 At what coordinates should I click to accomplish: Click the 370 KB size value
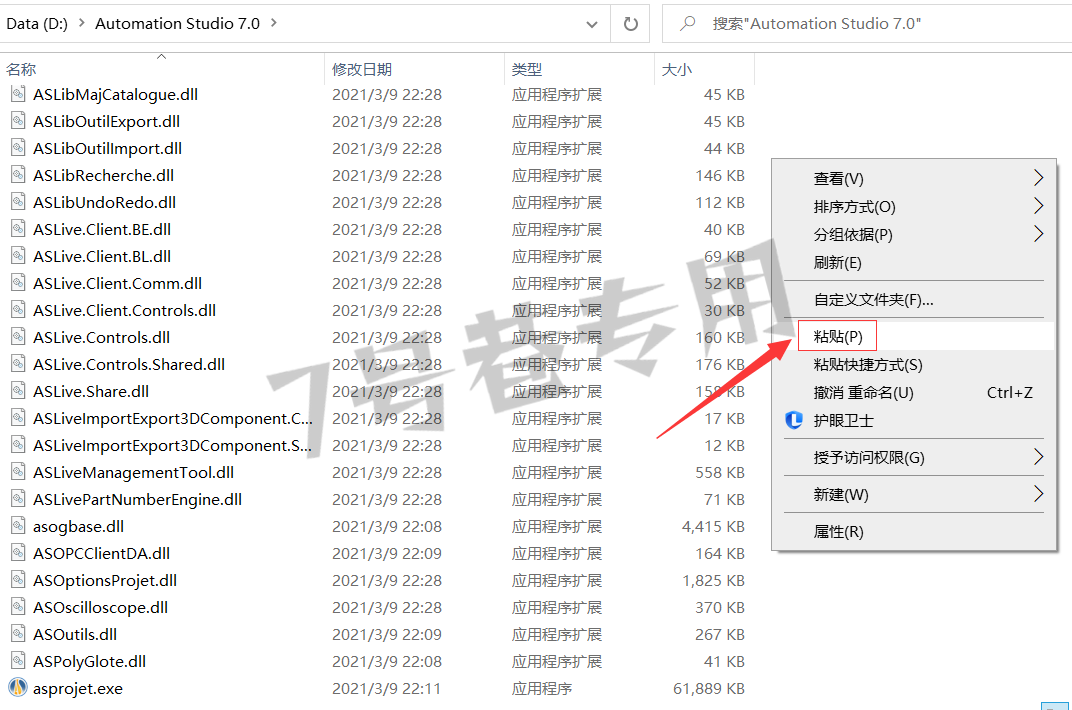tap(720, 607)
